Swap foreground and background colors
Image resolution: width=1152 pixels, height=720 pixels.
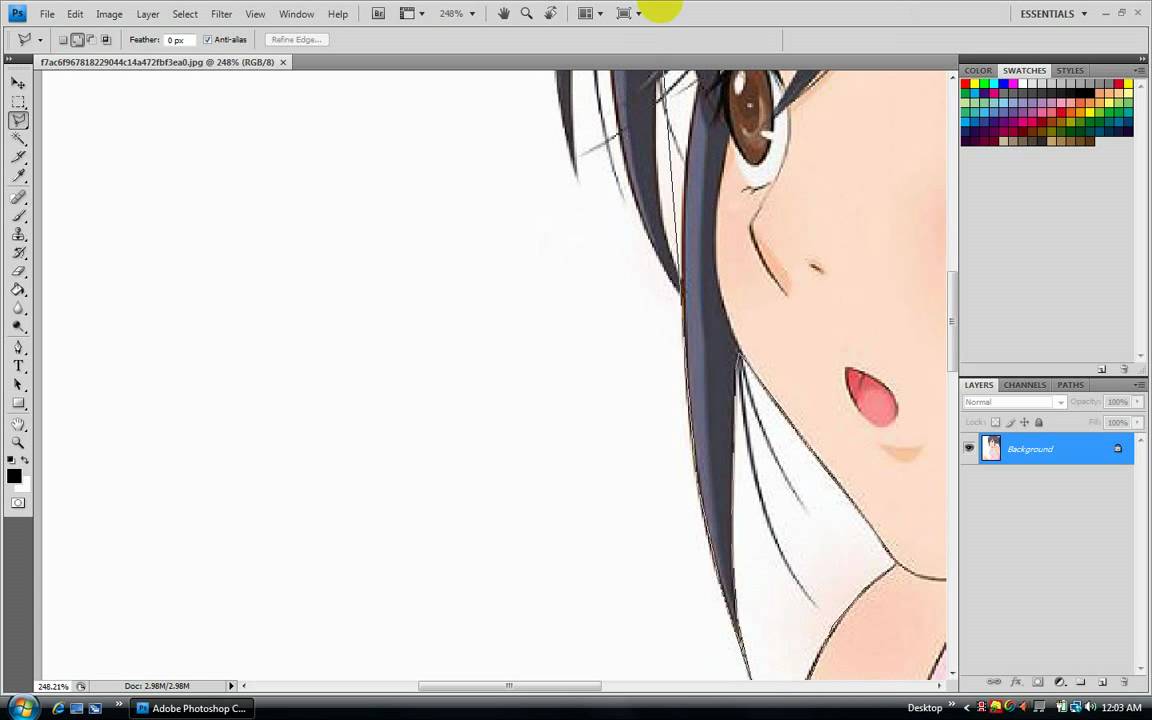click(25, 460)
